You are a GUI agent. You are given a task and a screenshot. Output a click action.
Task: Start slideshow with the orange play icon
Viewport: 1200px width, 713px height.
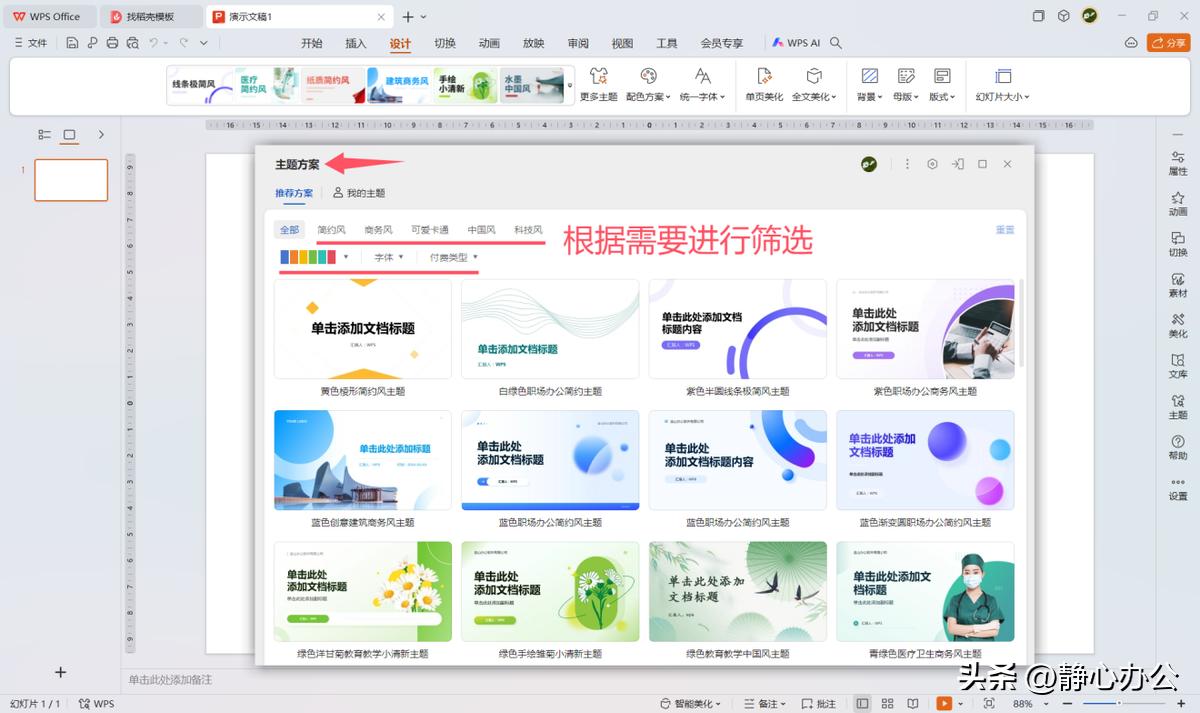pos(945,703)
